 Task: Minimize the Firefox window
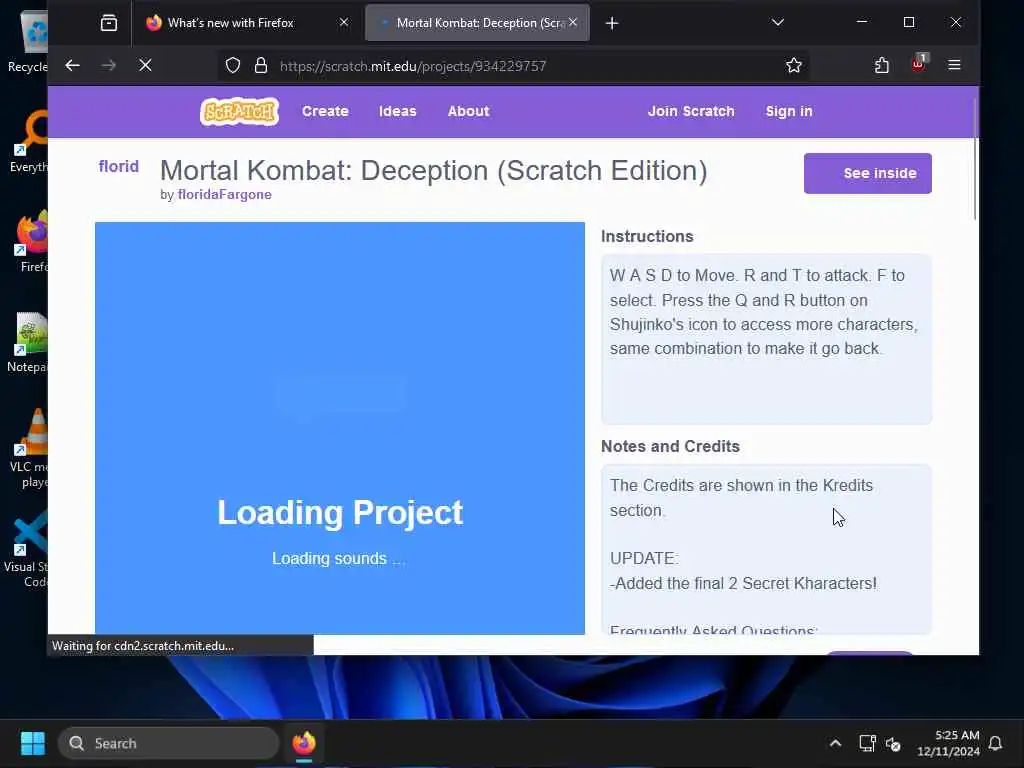[x=862, y=22]
